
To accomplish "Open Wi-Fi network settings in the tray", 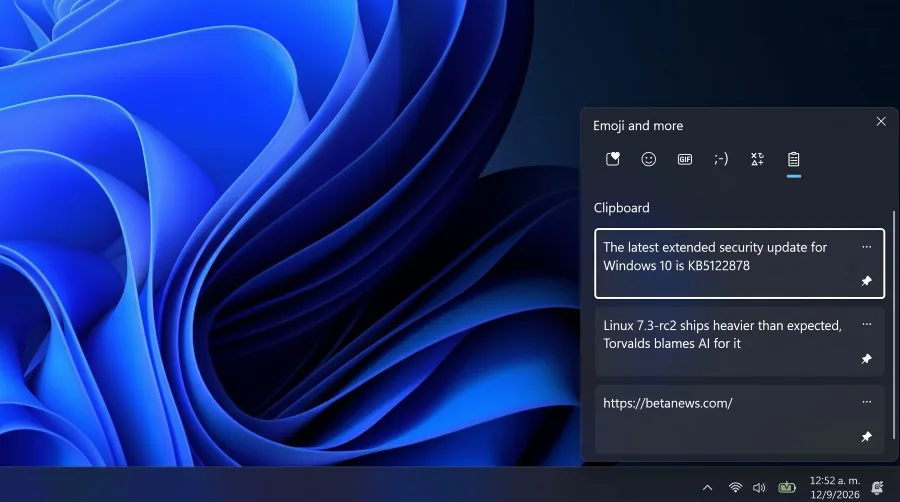I will click(x=735, y=488).
